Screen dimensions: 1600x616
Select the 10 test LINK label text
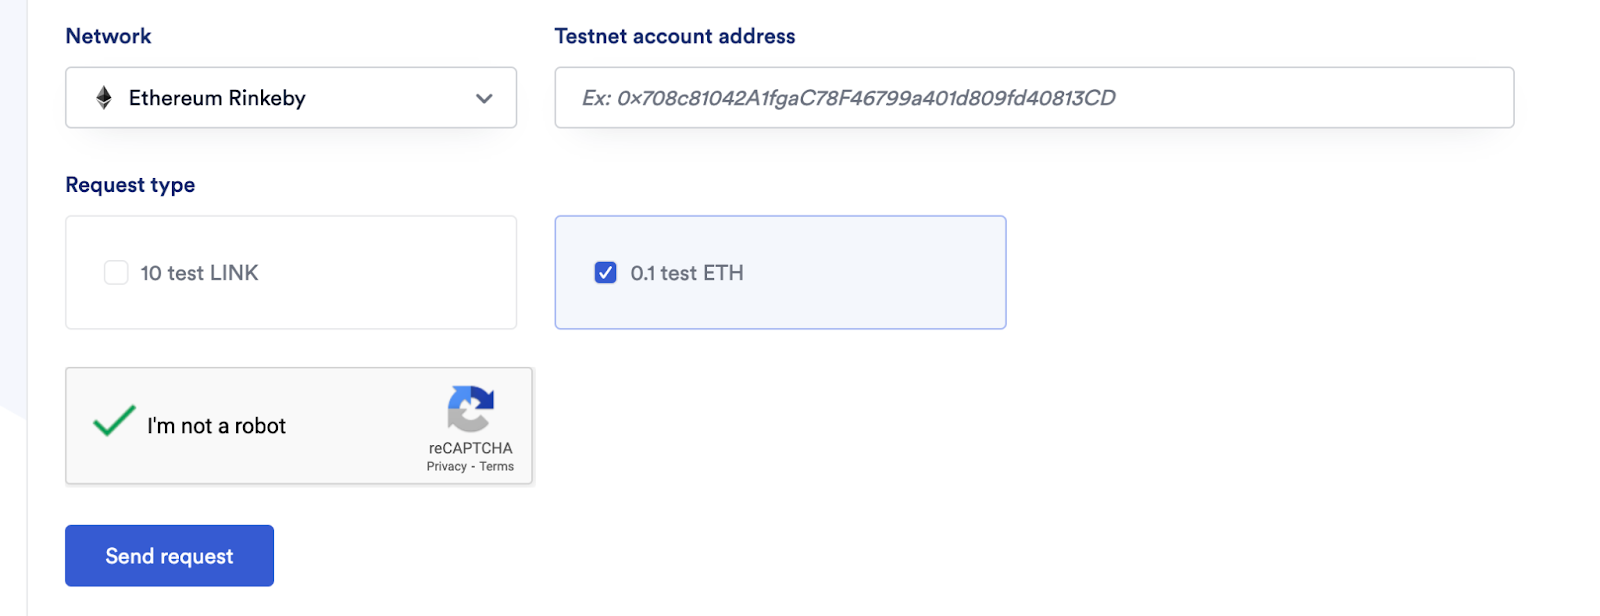coord(199,273)
